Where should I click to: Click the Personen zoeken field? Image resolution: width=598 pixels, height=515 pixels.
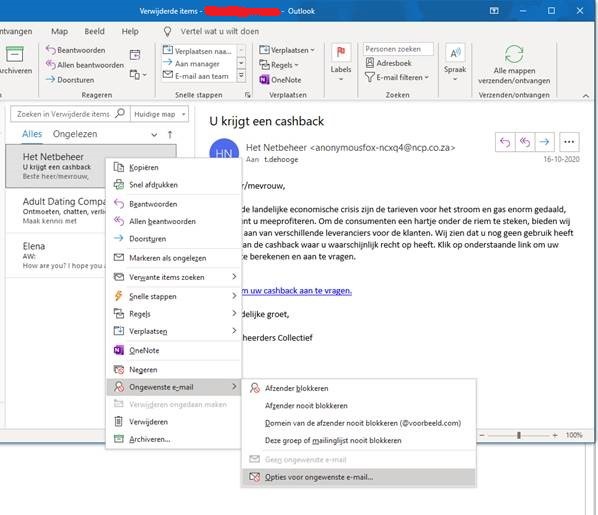coord(398,49)
